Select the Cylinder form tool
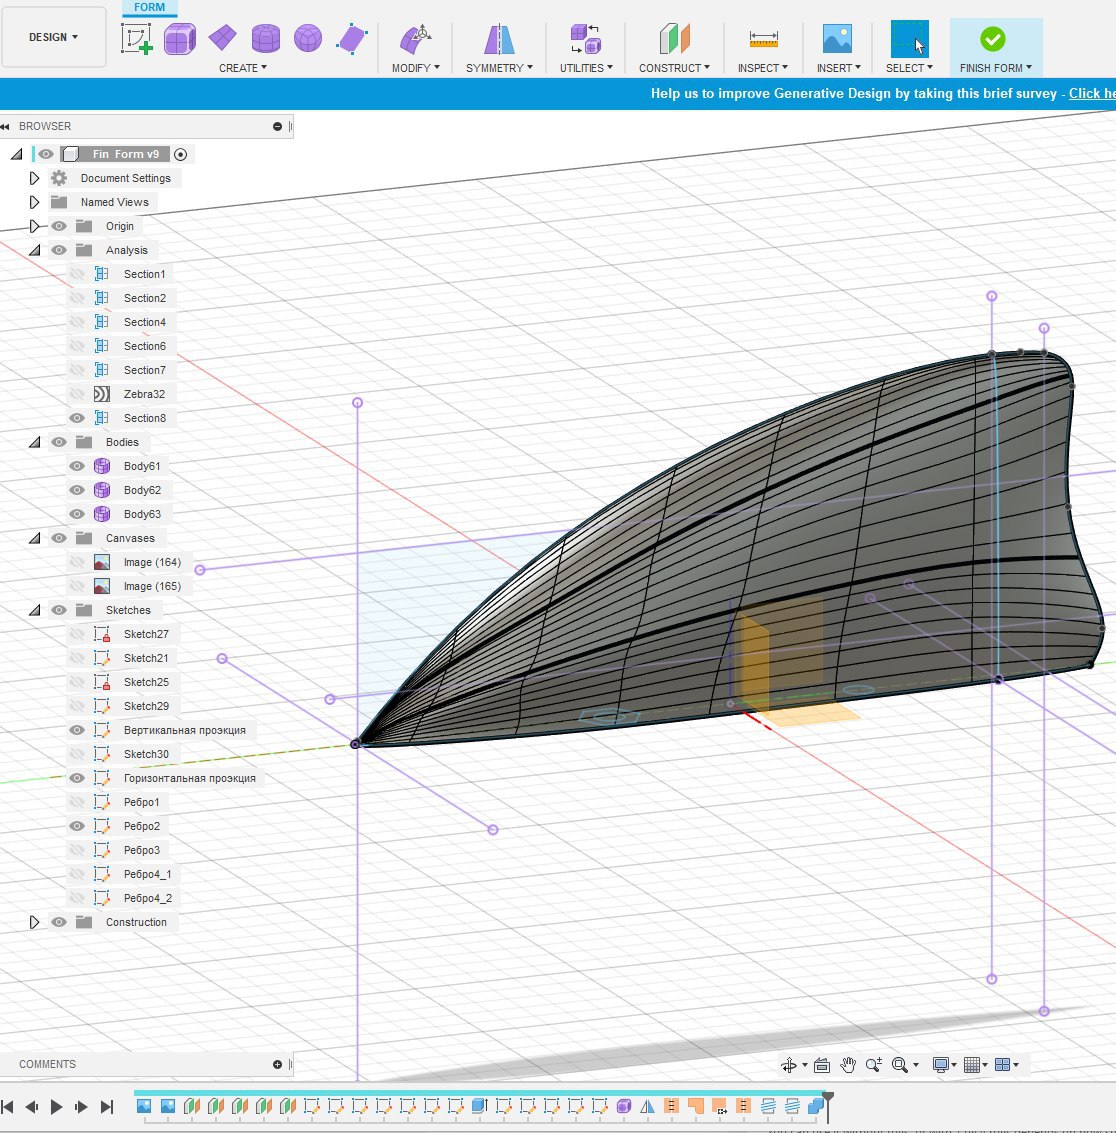This screenshot has width=1116, height=1133. 265,38
